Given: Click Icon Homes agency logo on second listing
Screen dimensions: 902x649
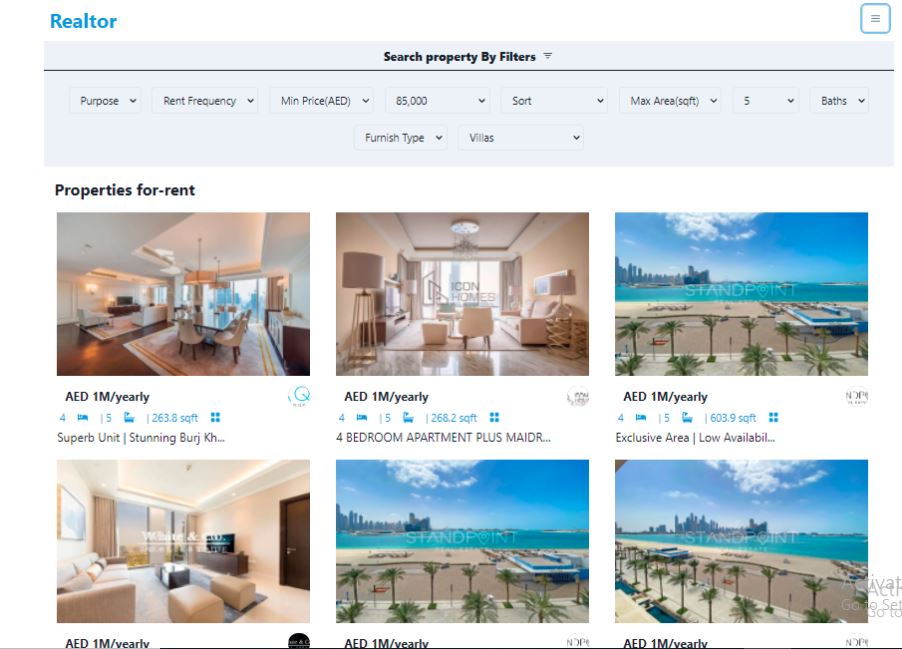Looking at the screenshot, I should click(578, 396).
